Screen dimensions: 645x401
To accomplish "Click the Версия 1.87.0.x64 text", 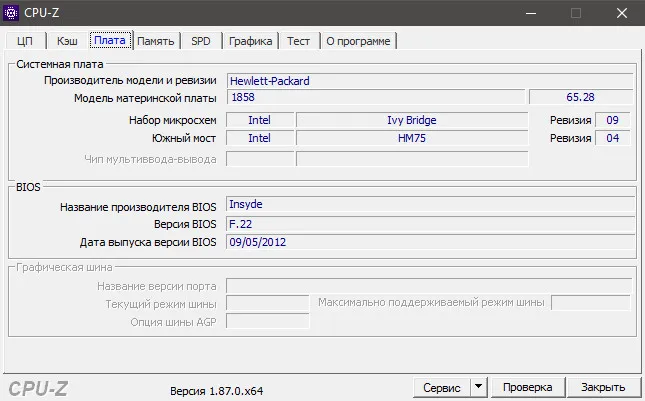I will (216, 391).
